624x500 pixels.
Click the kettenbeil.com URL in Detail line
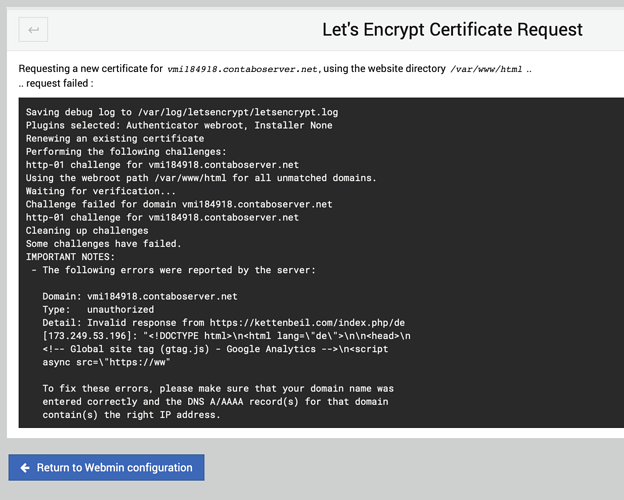pyautogui.click(x=307, y=322)
